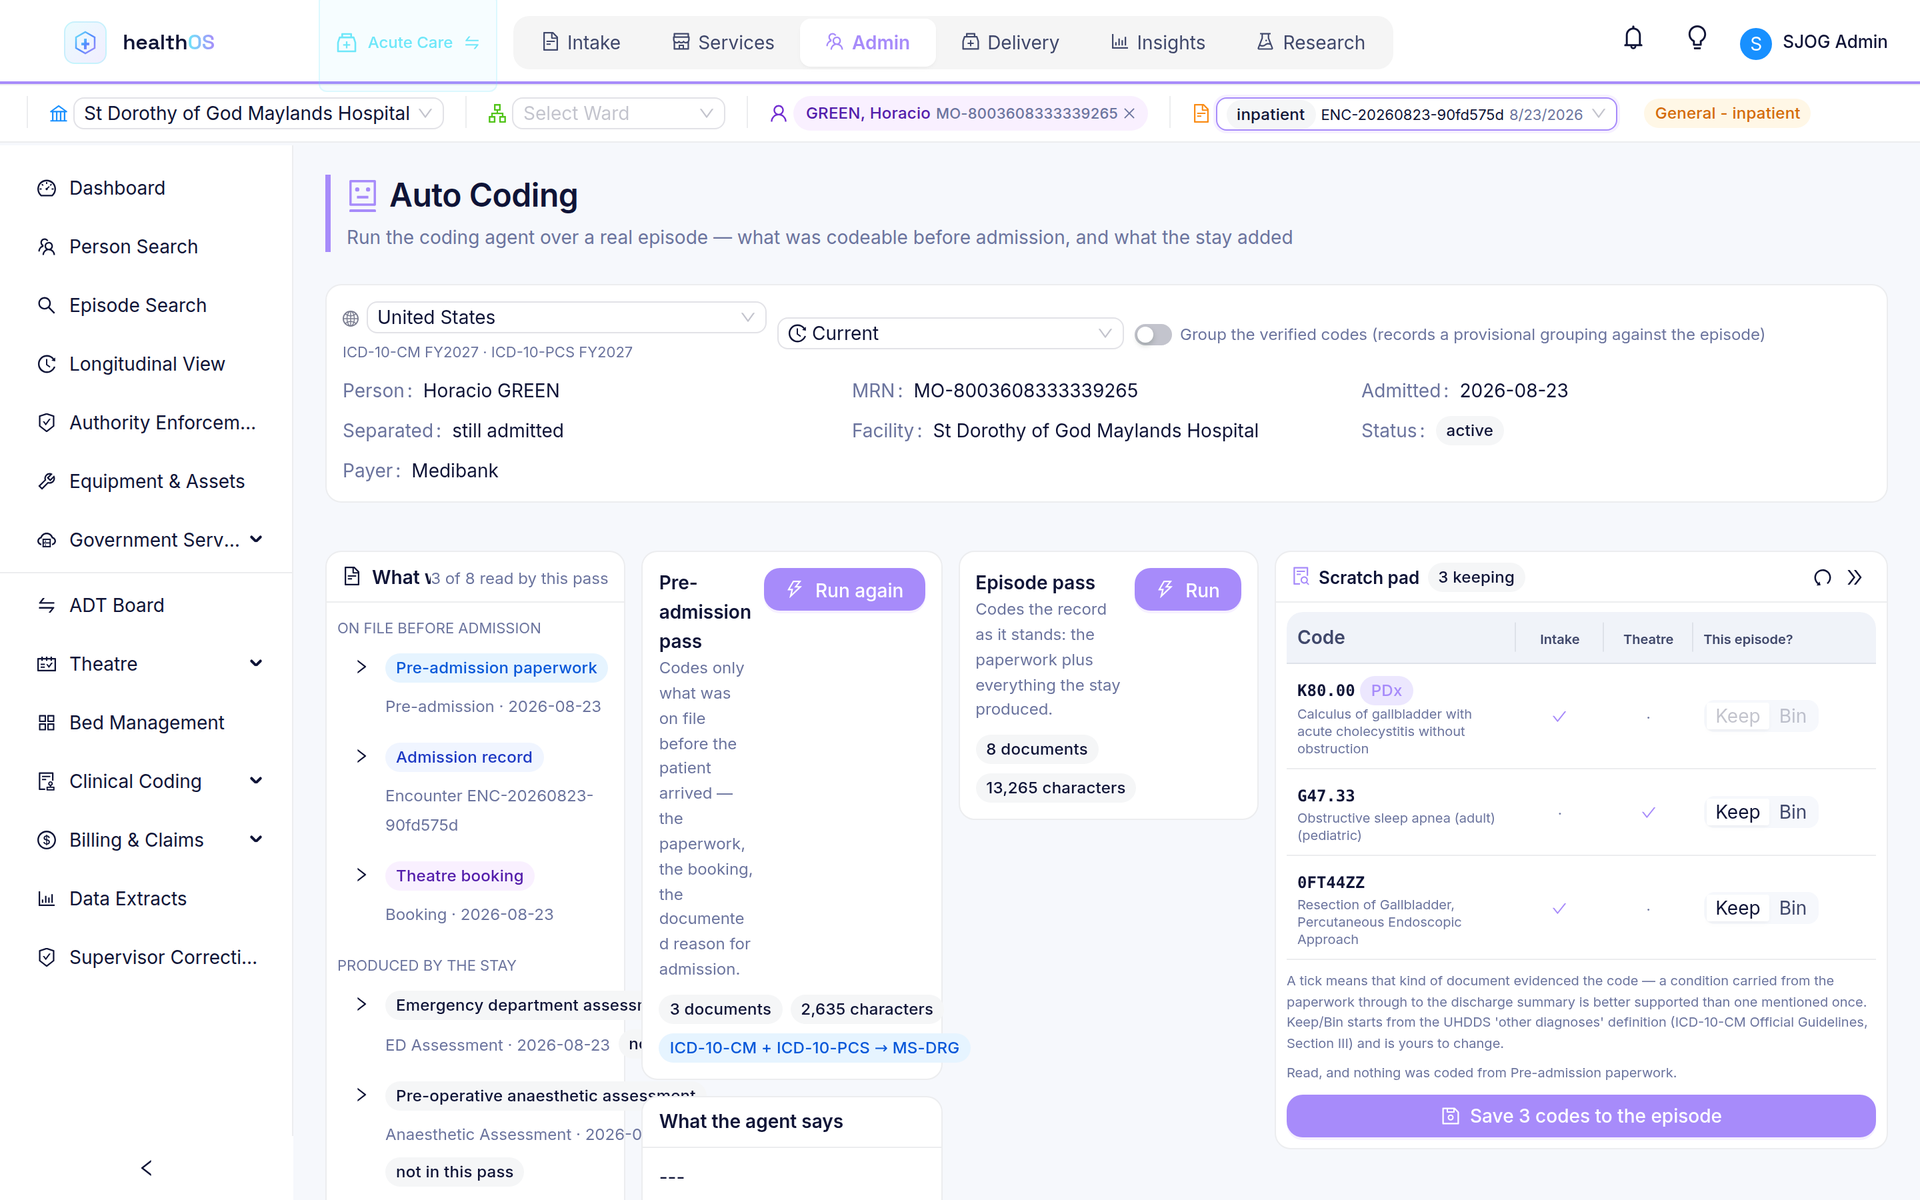This screenshot has width=1920, height=1200.
Task: Open notifications bell icon
Action: 1633,39
